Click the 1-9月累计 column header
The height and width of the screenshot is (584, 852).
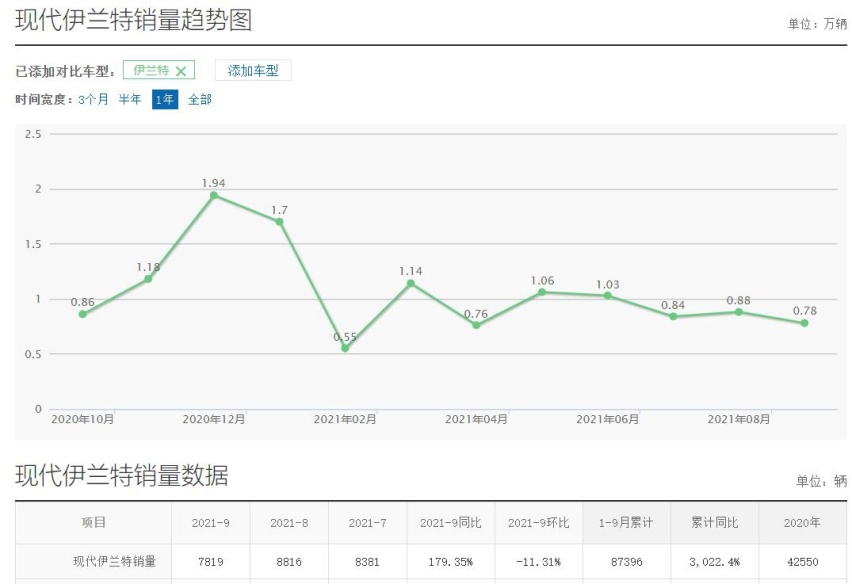coord(626,523)
